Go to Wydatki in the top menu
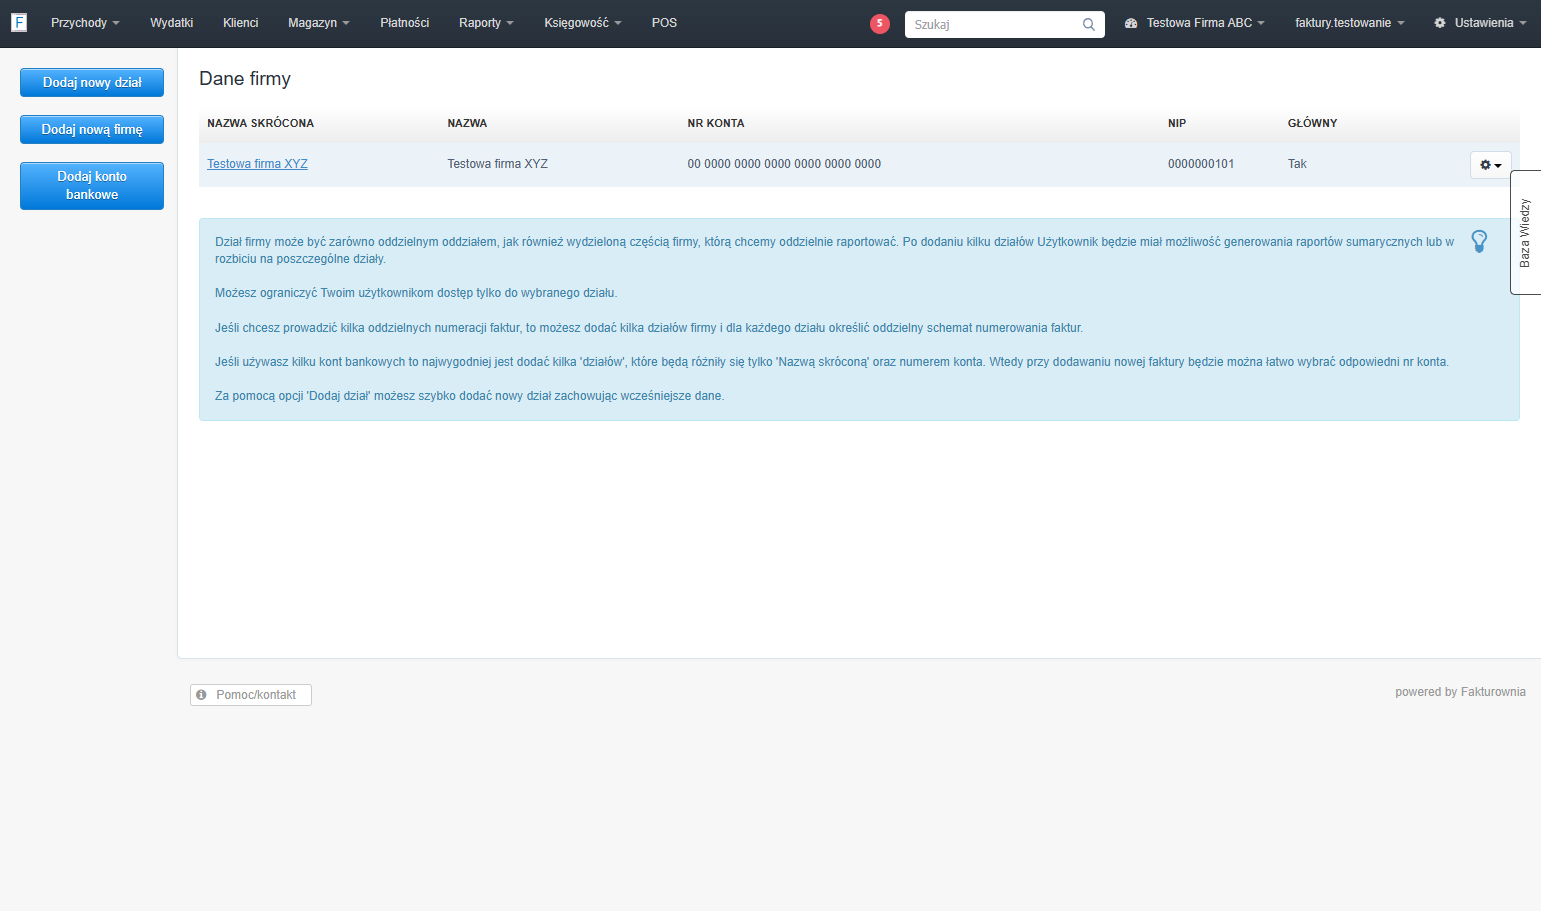1541x911 pixels. coord(171,23)
